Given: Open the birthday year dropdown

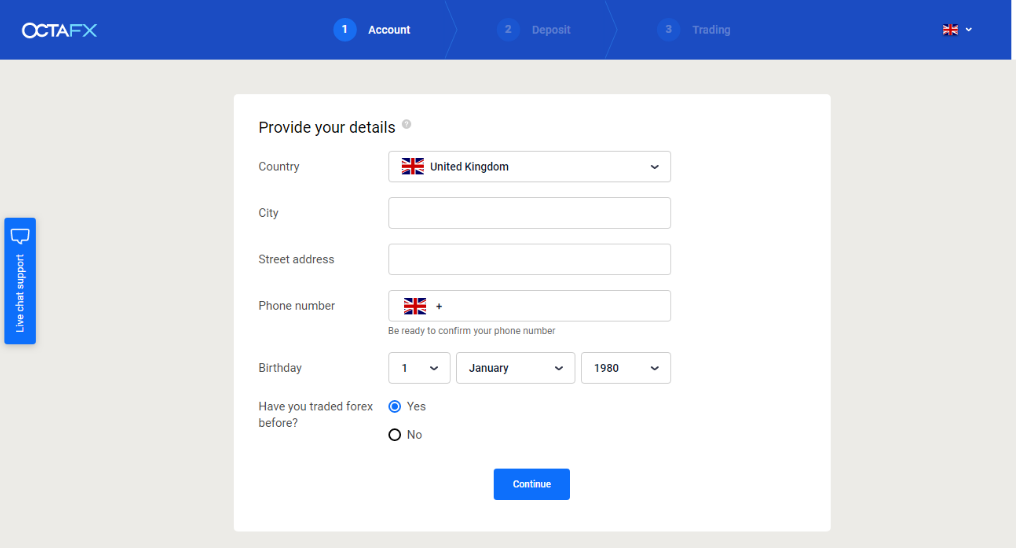Looking at the screenshot, I should [626, 368].
